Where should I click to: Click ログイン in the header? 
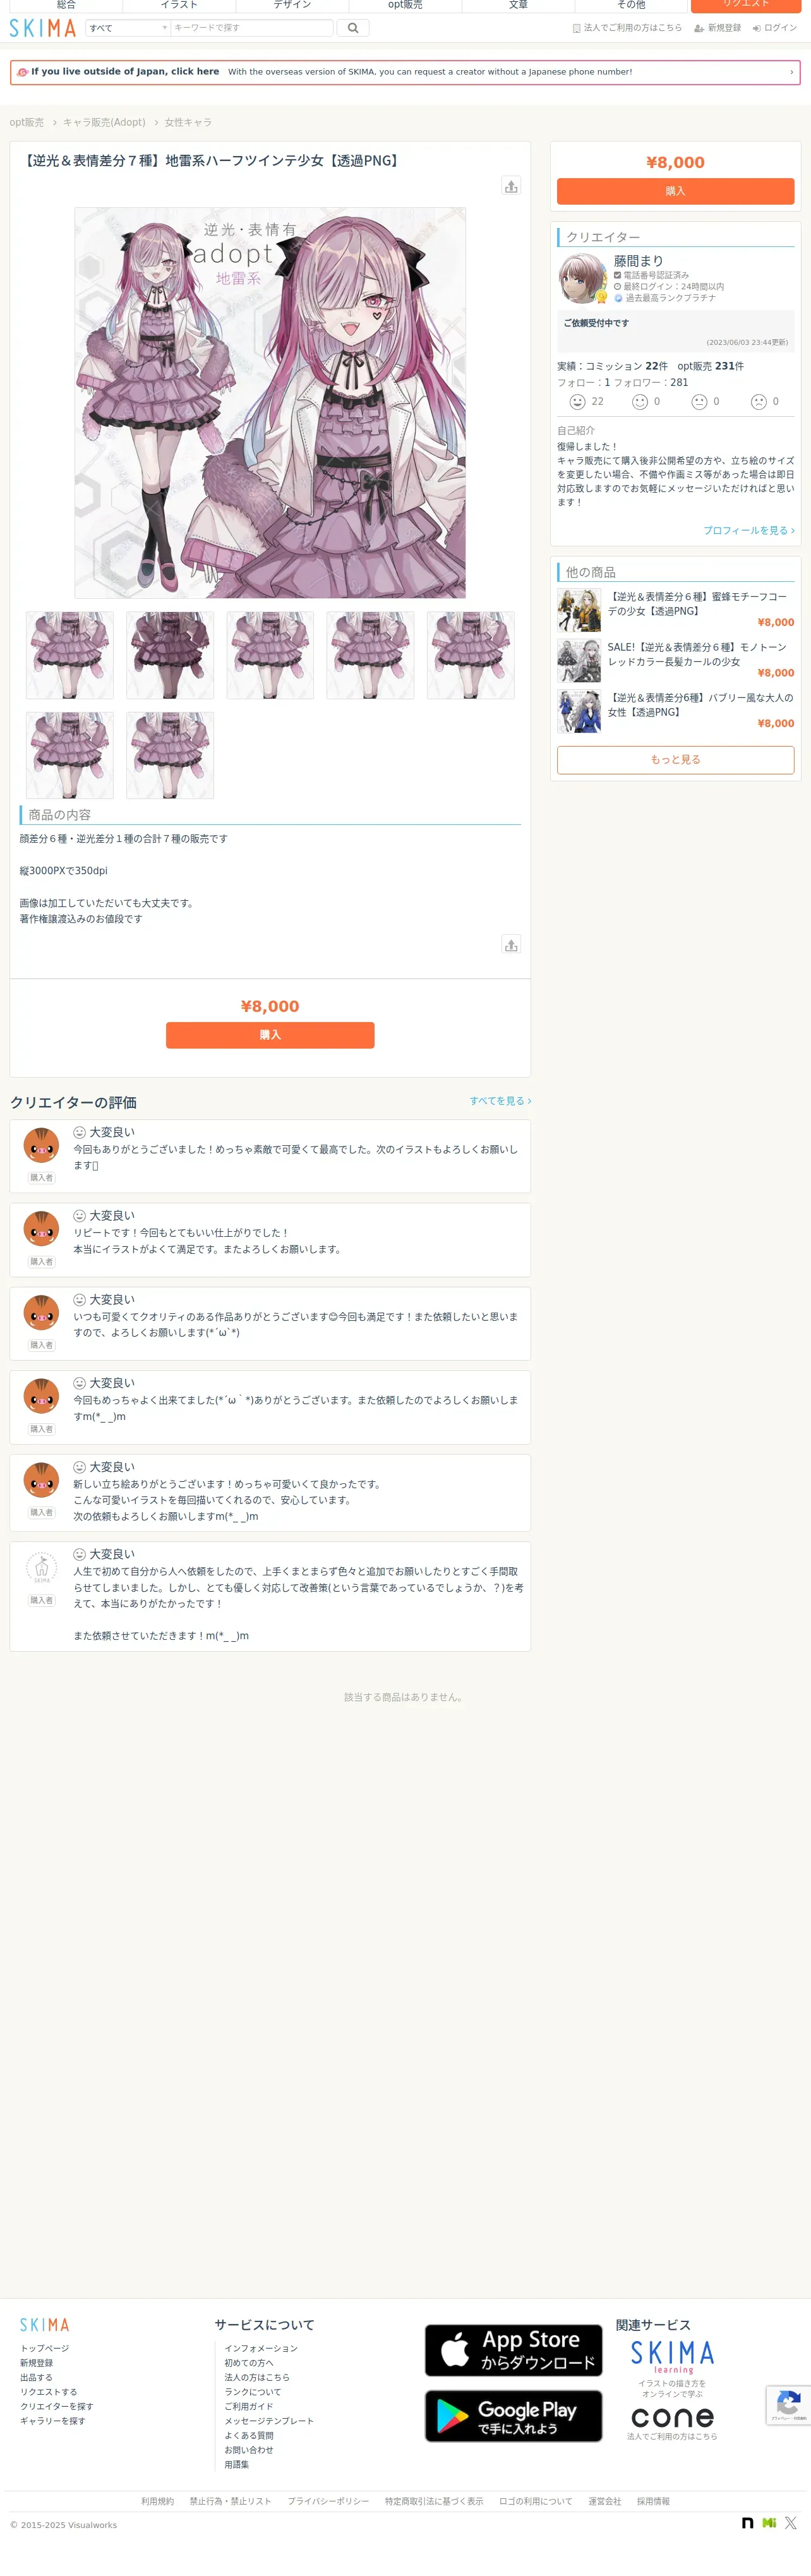[775, 28]
